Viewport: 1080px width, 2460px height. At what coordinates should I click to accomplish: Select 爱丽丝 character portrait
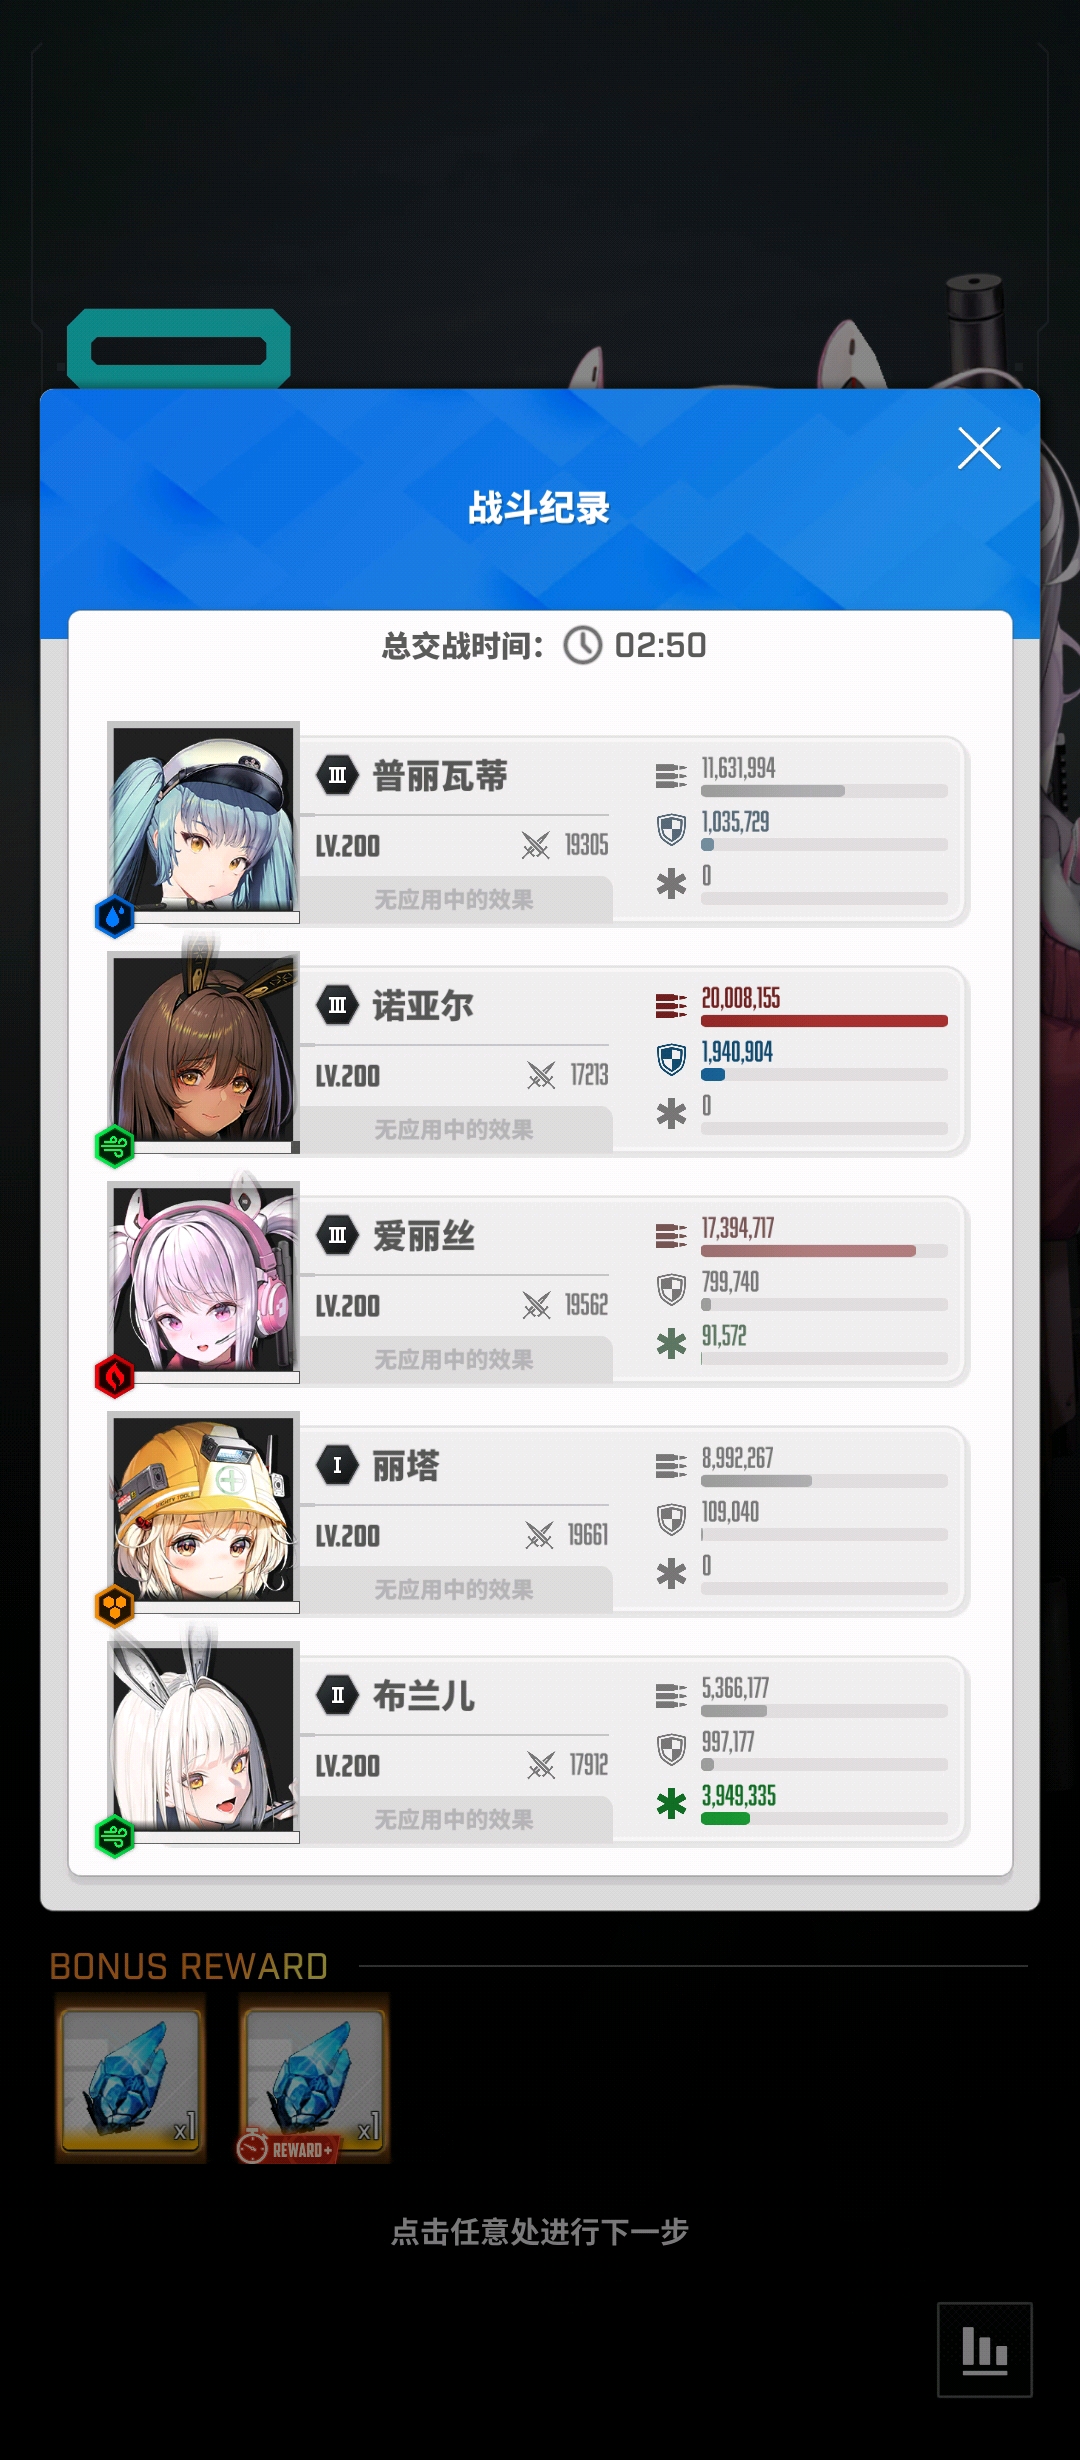(203, 1278)
